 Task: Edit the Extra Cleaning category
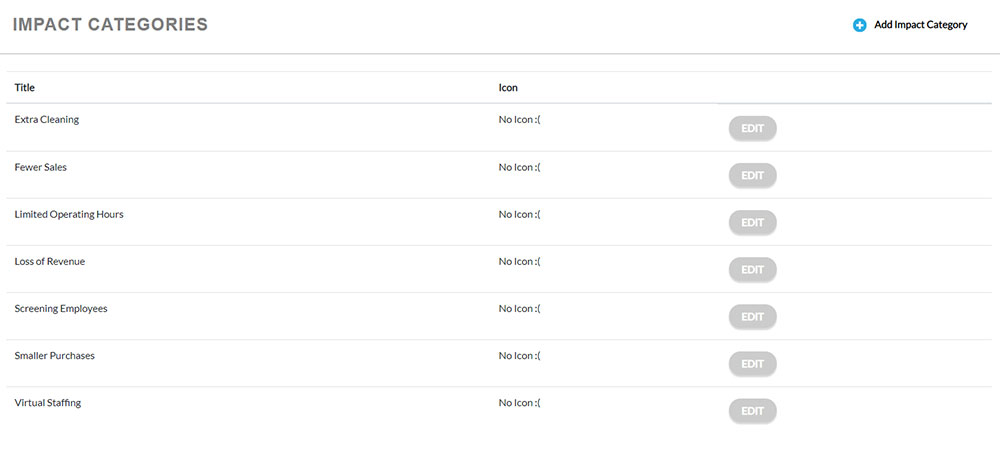click(x=752, y=128)
